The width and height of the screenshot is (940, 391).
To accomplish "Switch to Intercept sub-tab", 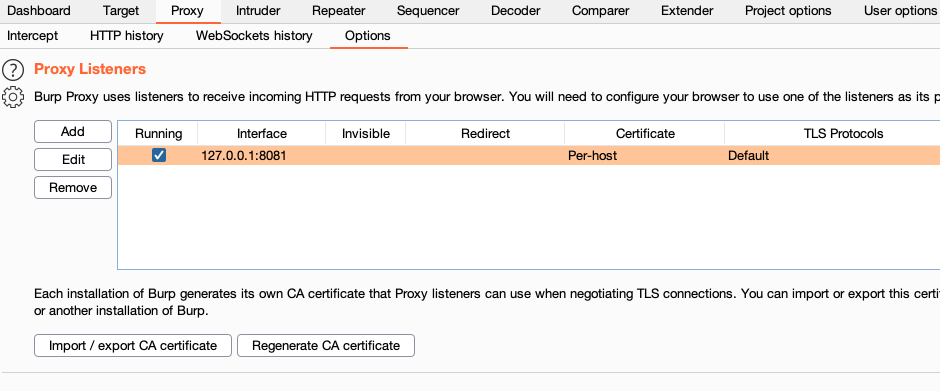I will pos(32,36).
